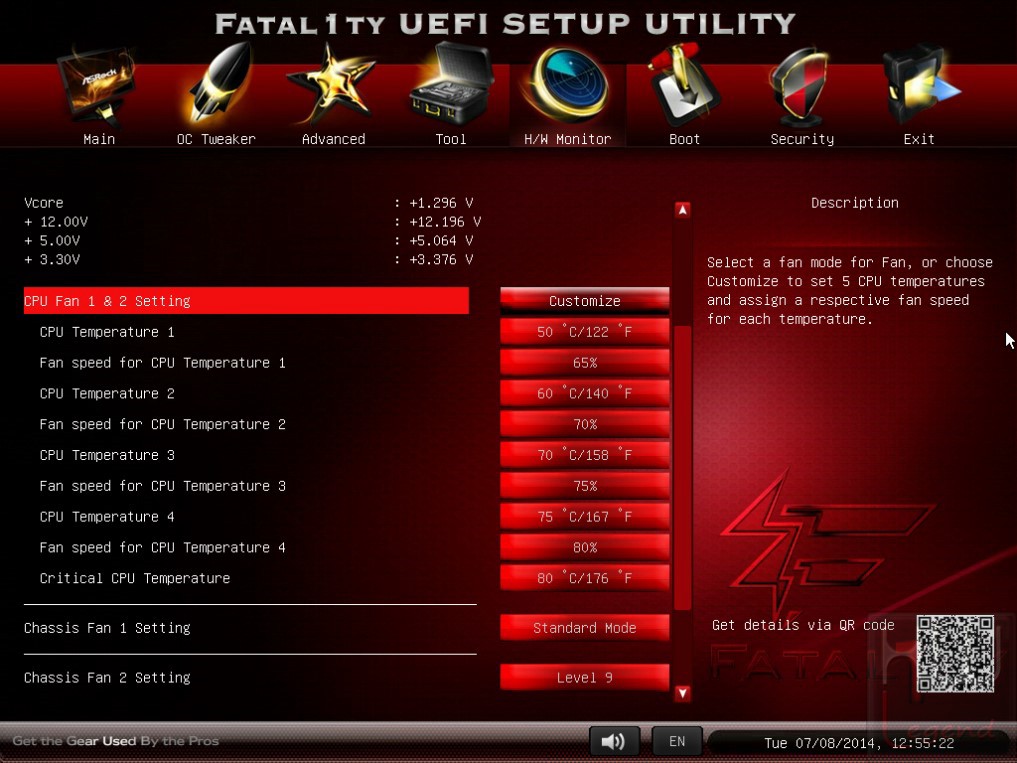The height and width of the screenshot is (763, 1017).
Task: Open the Exit tab label
Action: tap(919, 139)
